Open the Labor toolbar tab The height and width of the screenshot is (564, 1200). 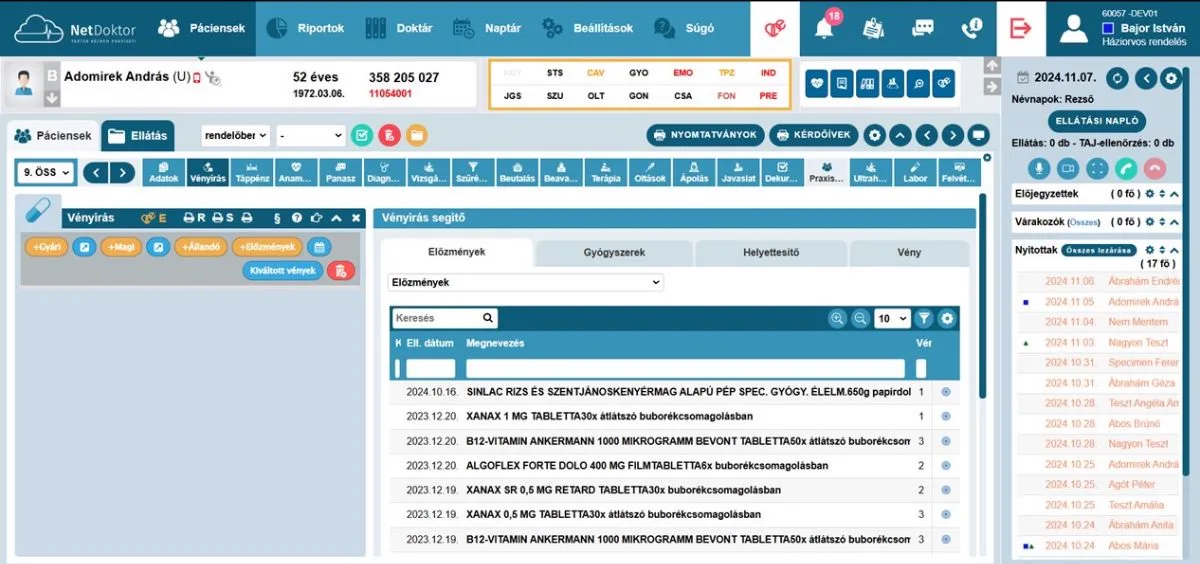(x=915, y=172)
